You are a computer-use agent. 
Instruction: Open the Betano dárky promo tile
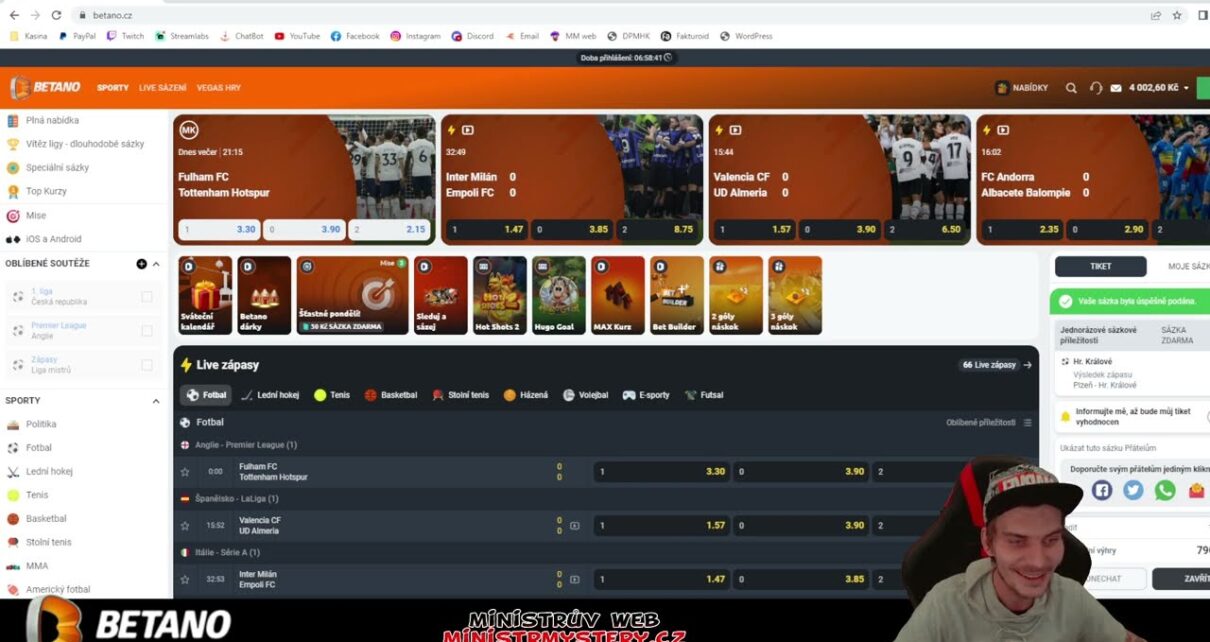click(x=264, y=295)
